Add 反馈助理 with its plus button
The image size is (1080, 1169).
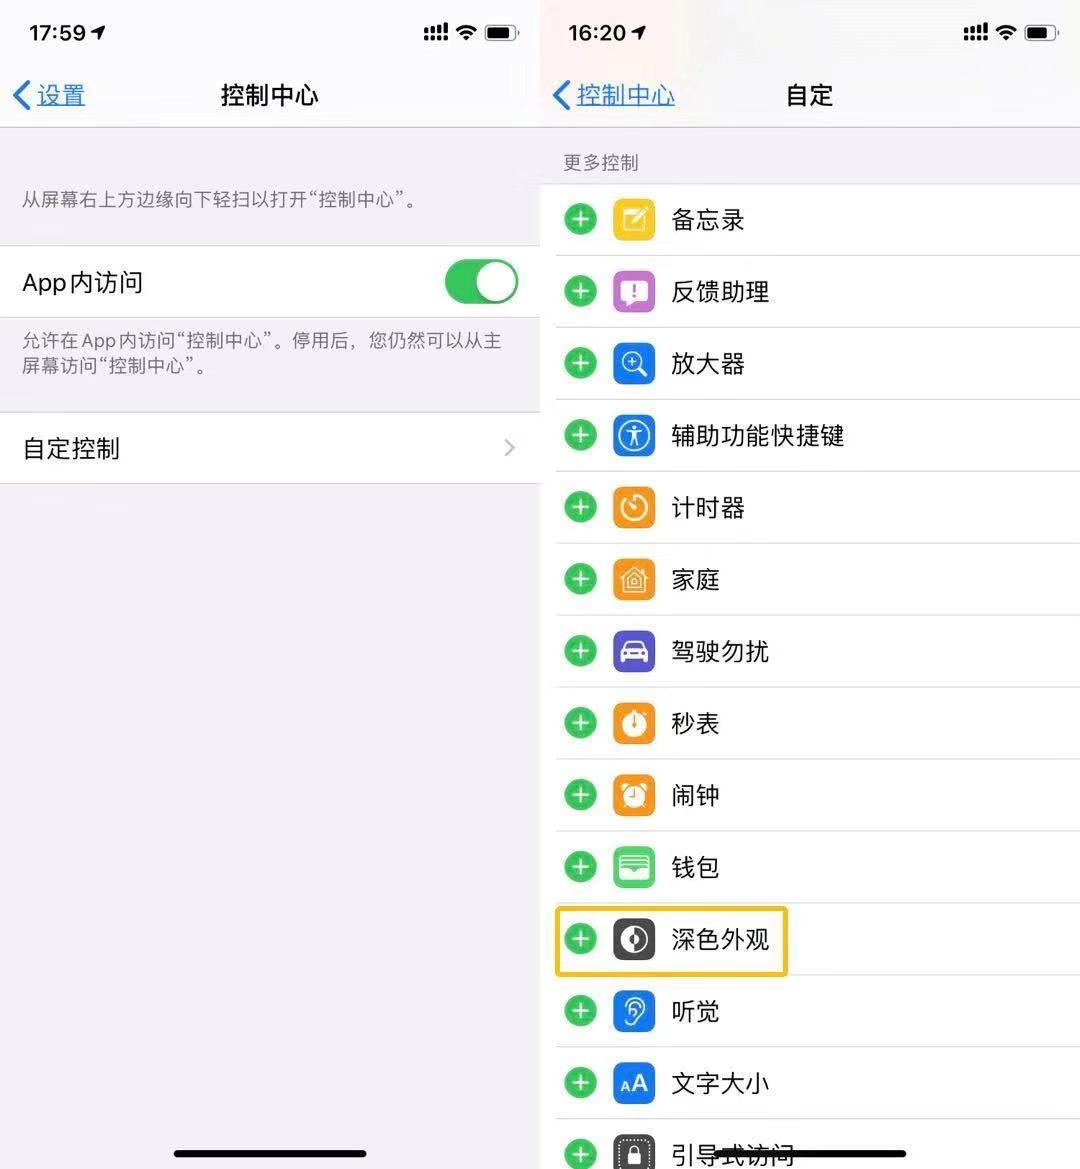click(x=580, y=292)
